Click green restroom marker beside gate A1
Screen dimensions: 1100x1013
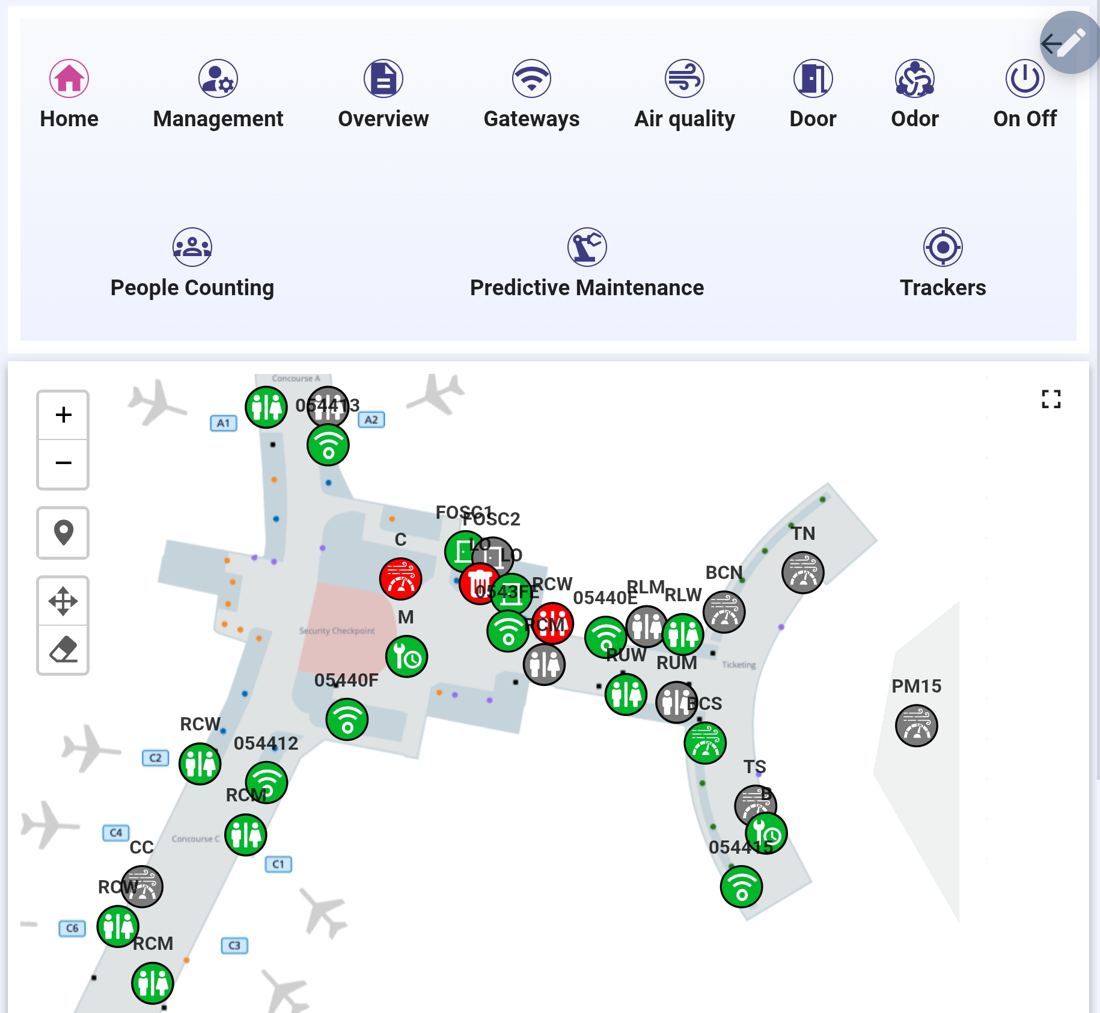point(266,407)
